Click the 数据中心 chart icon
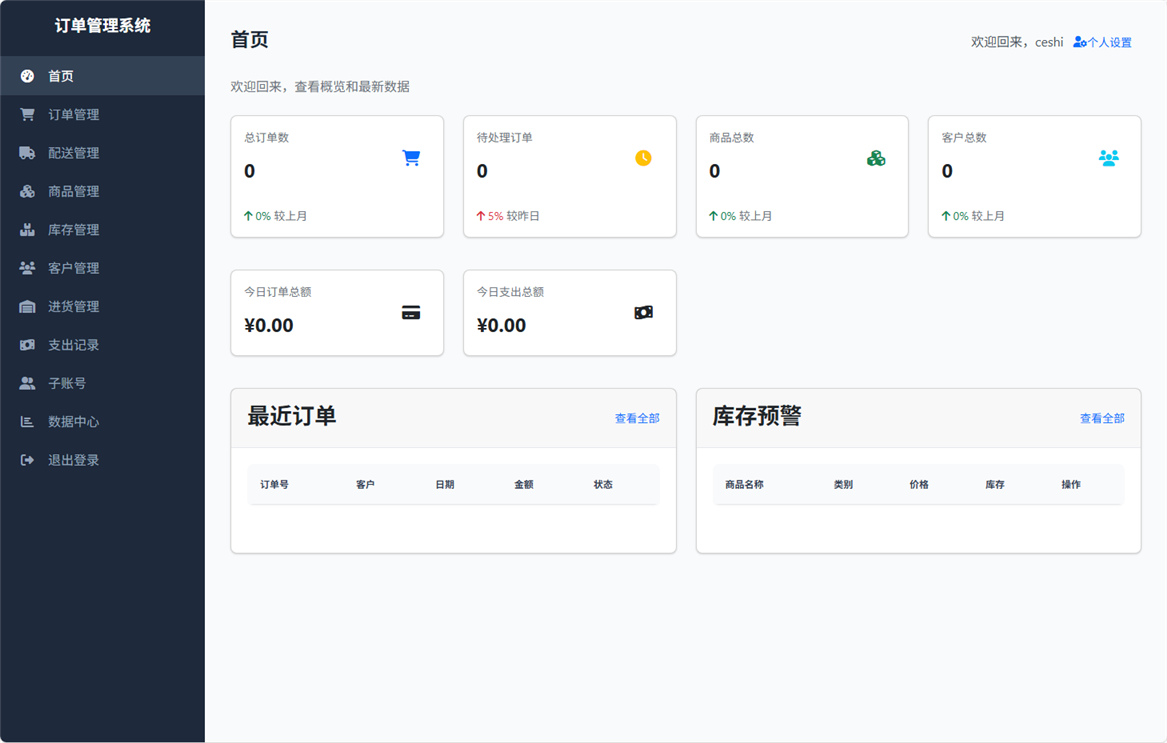 (x=28, y=421)
